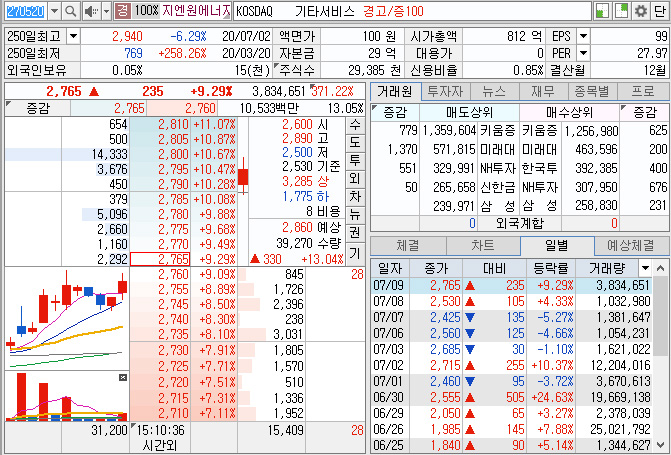Click the 차 vertical side button
671x455 pixels.
[355, 196]
